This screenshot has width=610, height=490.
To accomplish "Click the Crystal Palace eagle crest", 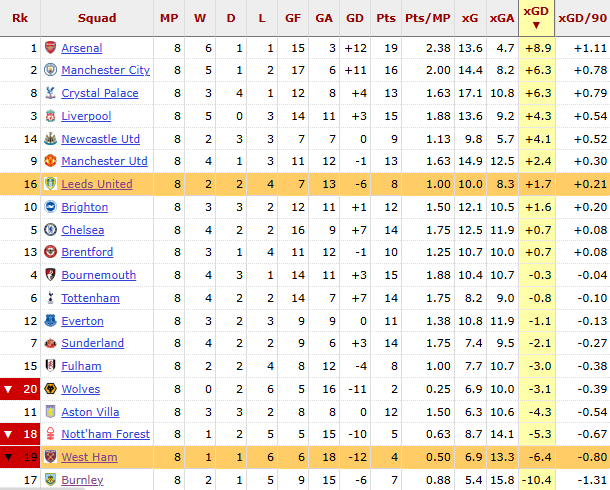I will pos(50,93).
